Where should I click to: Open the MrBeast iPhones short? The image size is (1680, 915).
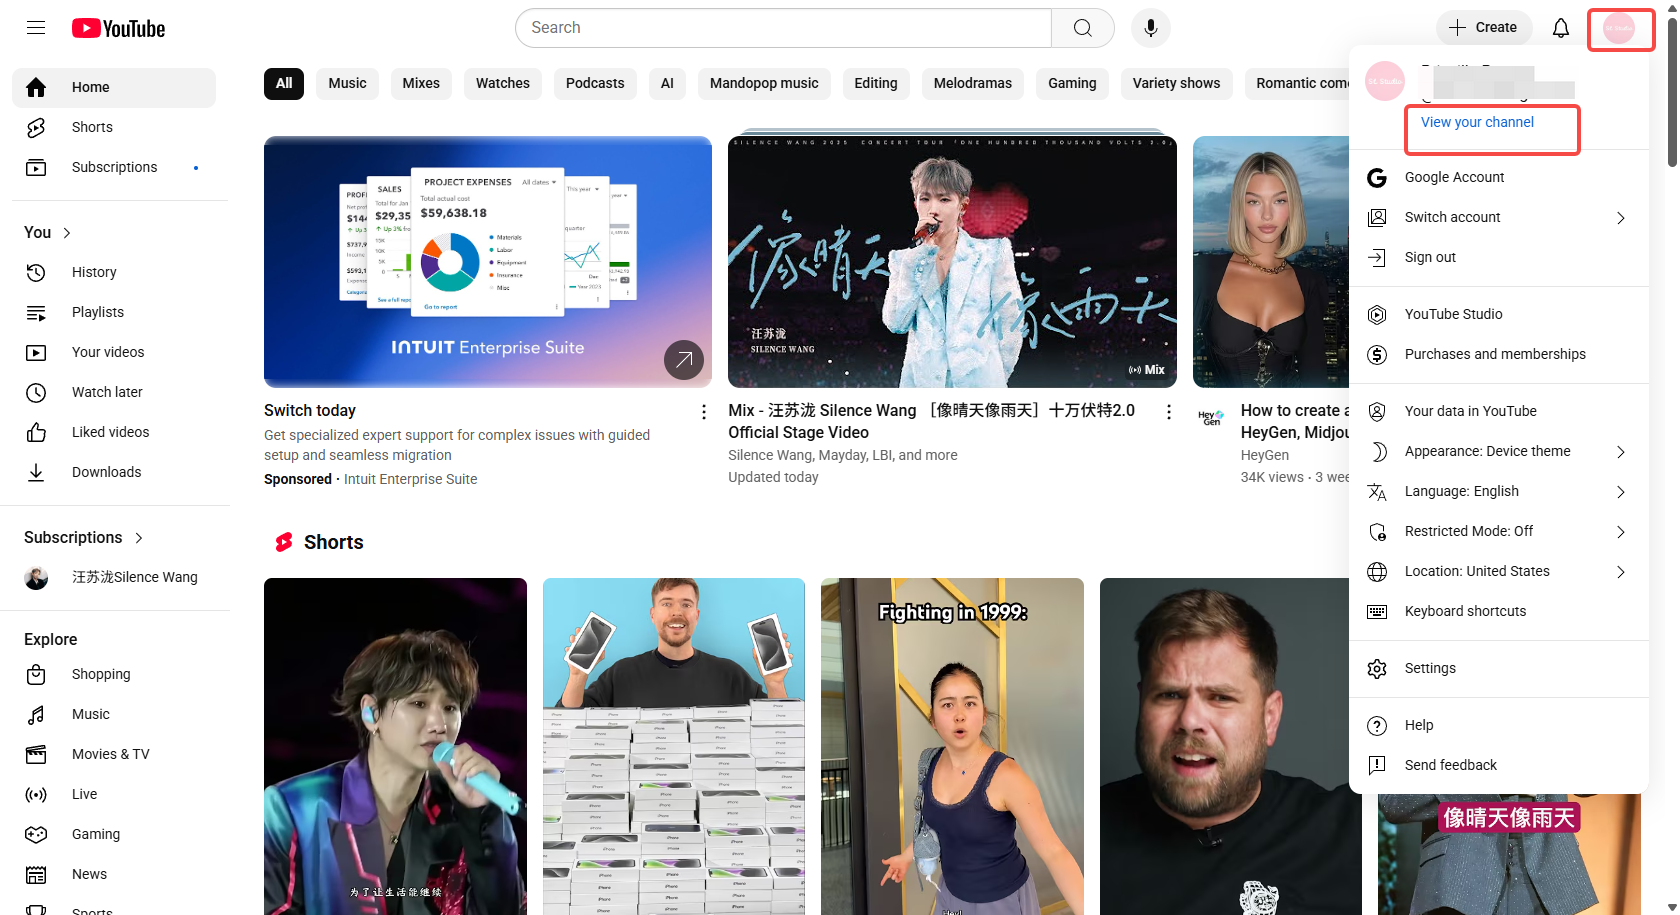tap(674, 746)
